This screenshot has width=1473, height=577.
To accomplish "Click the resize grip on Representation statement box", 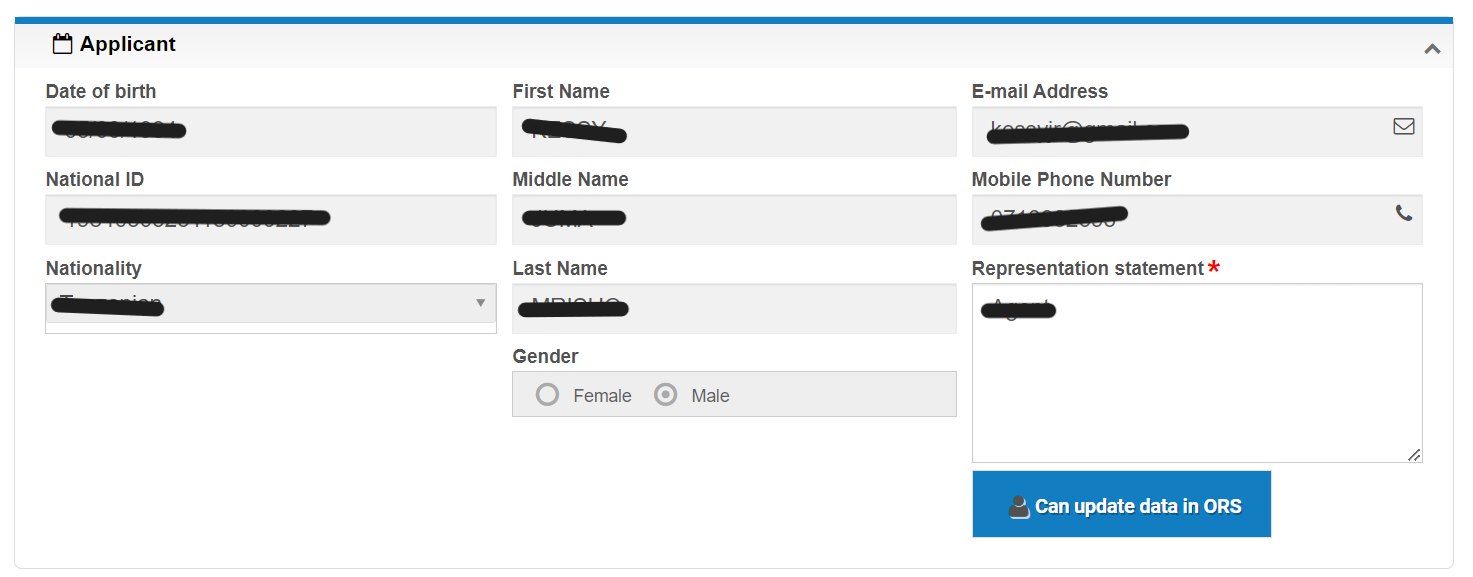I will coord(1416,456).
